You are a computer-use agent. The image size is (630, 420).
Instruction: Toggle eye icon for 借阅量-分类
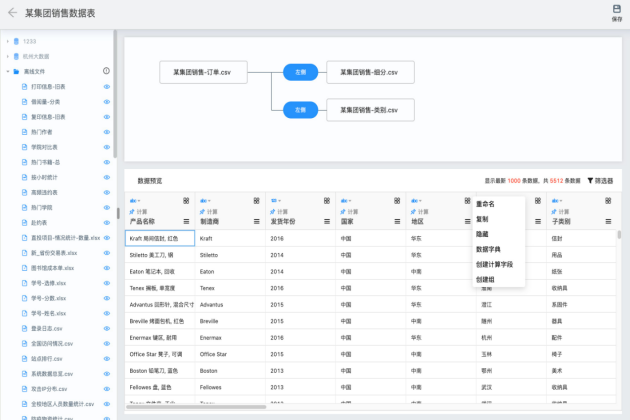[107, 102]
